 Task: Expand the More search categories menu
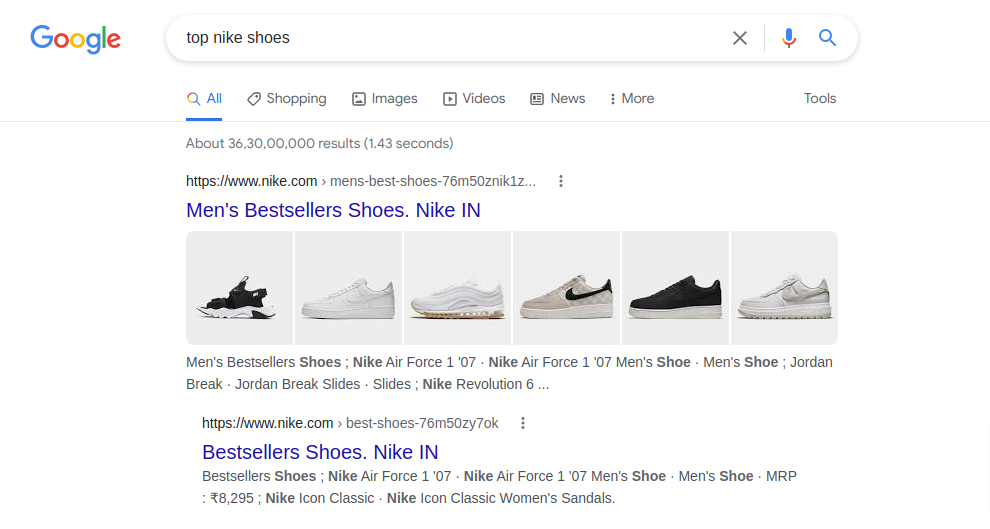click(631, 98)
